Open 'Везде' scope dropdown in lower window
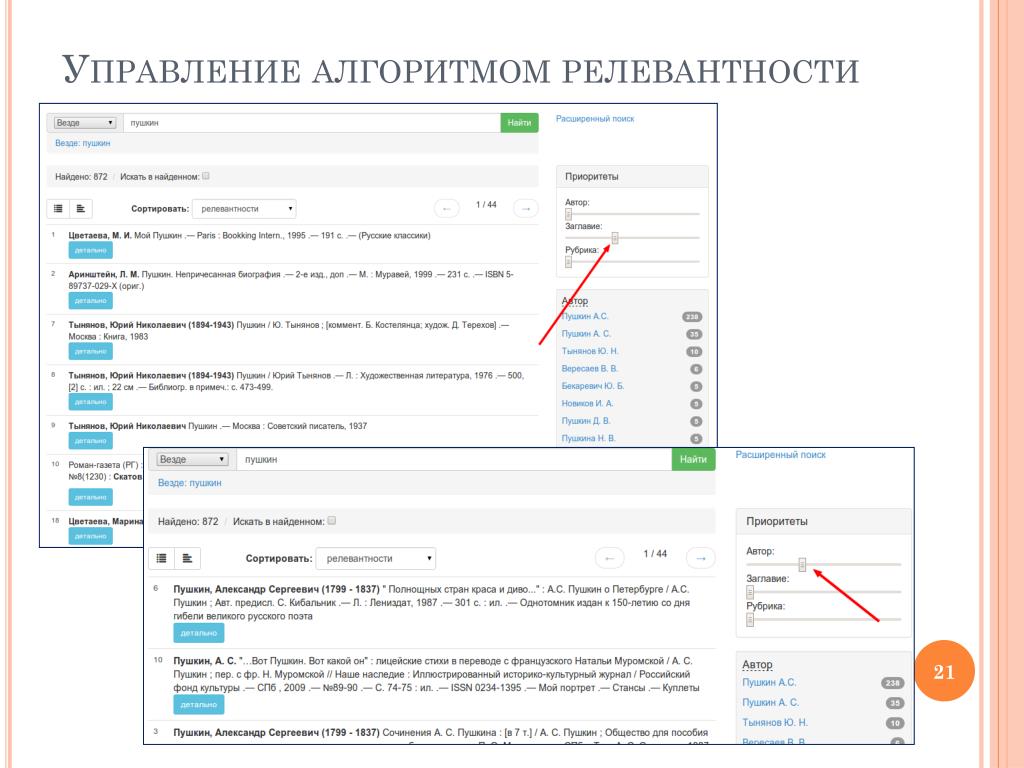Screen dimensions: 1024x768 pyautogui.click(x=192, y=459)
